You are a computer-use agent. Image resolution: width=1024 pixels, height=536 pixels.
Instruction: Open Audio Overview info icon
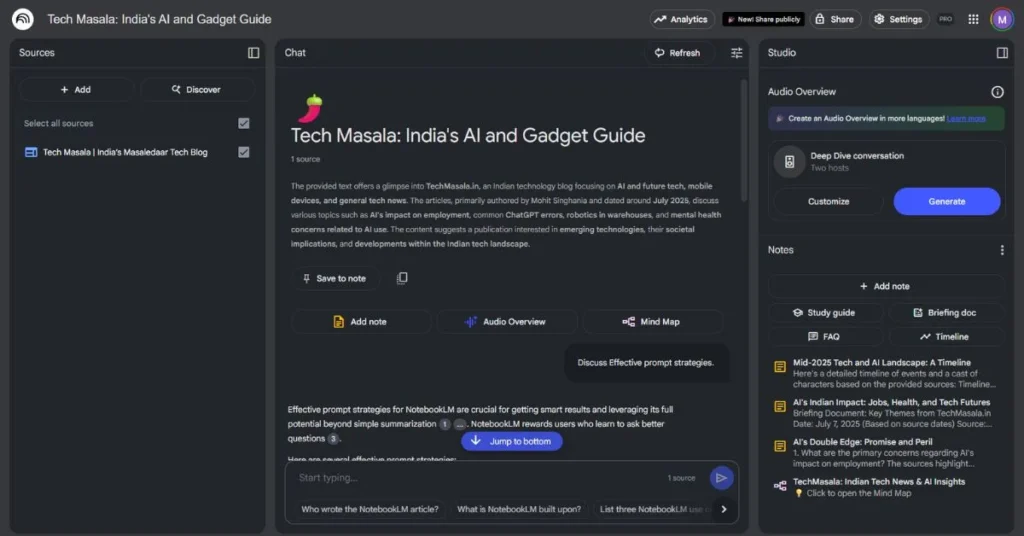(x=997, y=92)
